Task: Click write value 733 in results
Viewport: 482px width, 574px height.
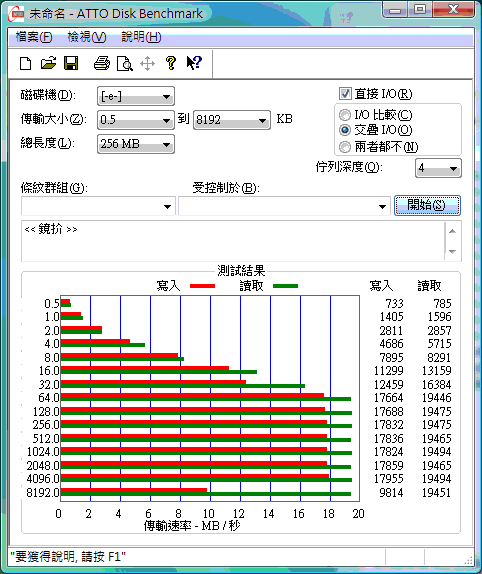Action: coord(394,303)
